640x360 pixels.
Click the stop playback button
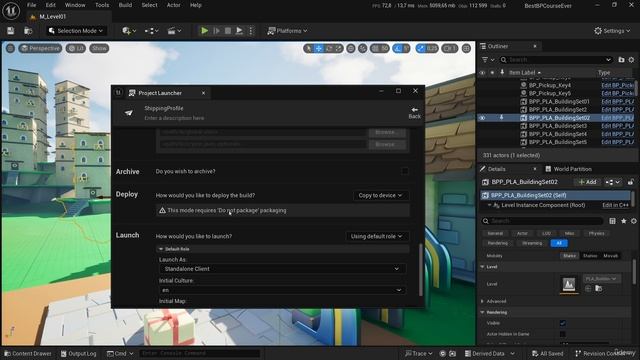click(228, 31)
